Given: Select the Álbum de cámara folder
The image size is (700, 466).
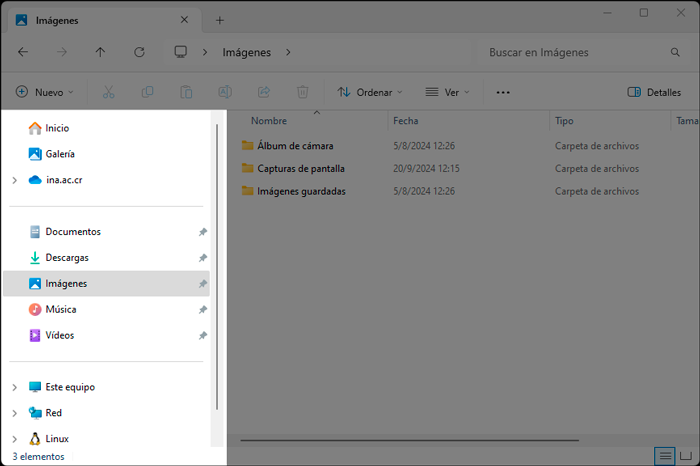Looking at the screenshot, I should (295, 146).
